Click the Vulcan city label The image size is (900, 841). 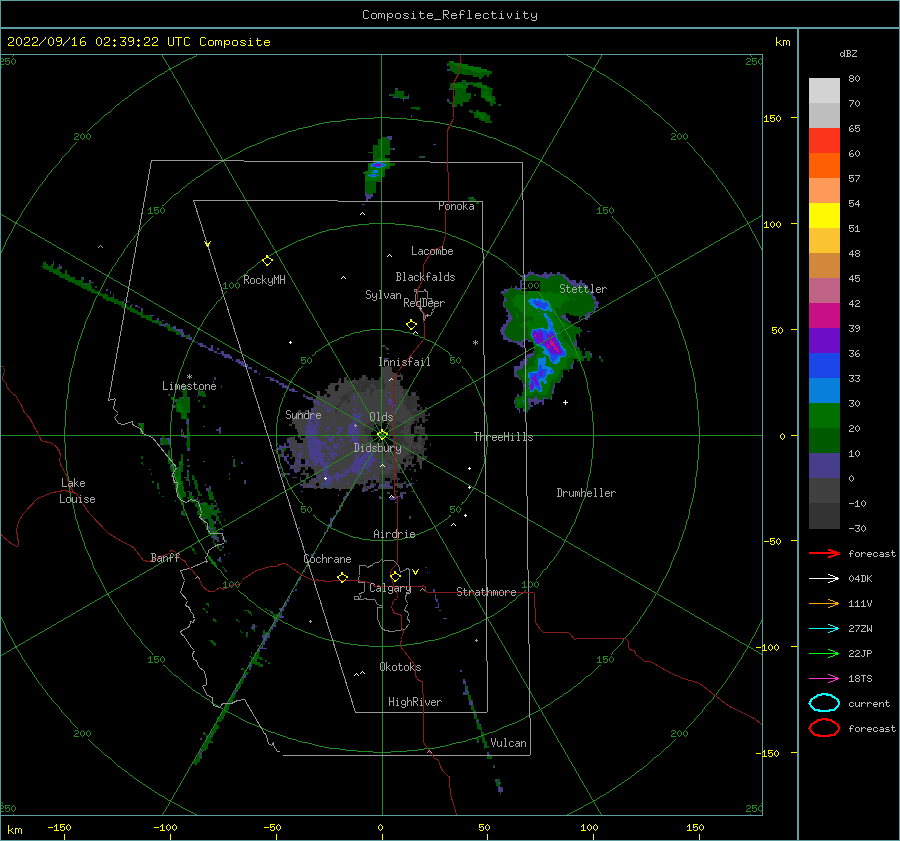[x=508, y=743]
